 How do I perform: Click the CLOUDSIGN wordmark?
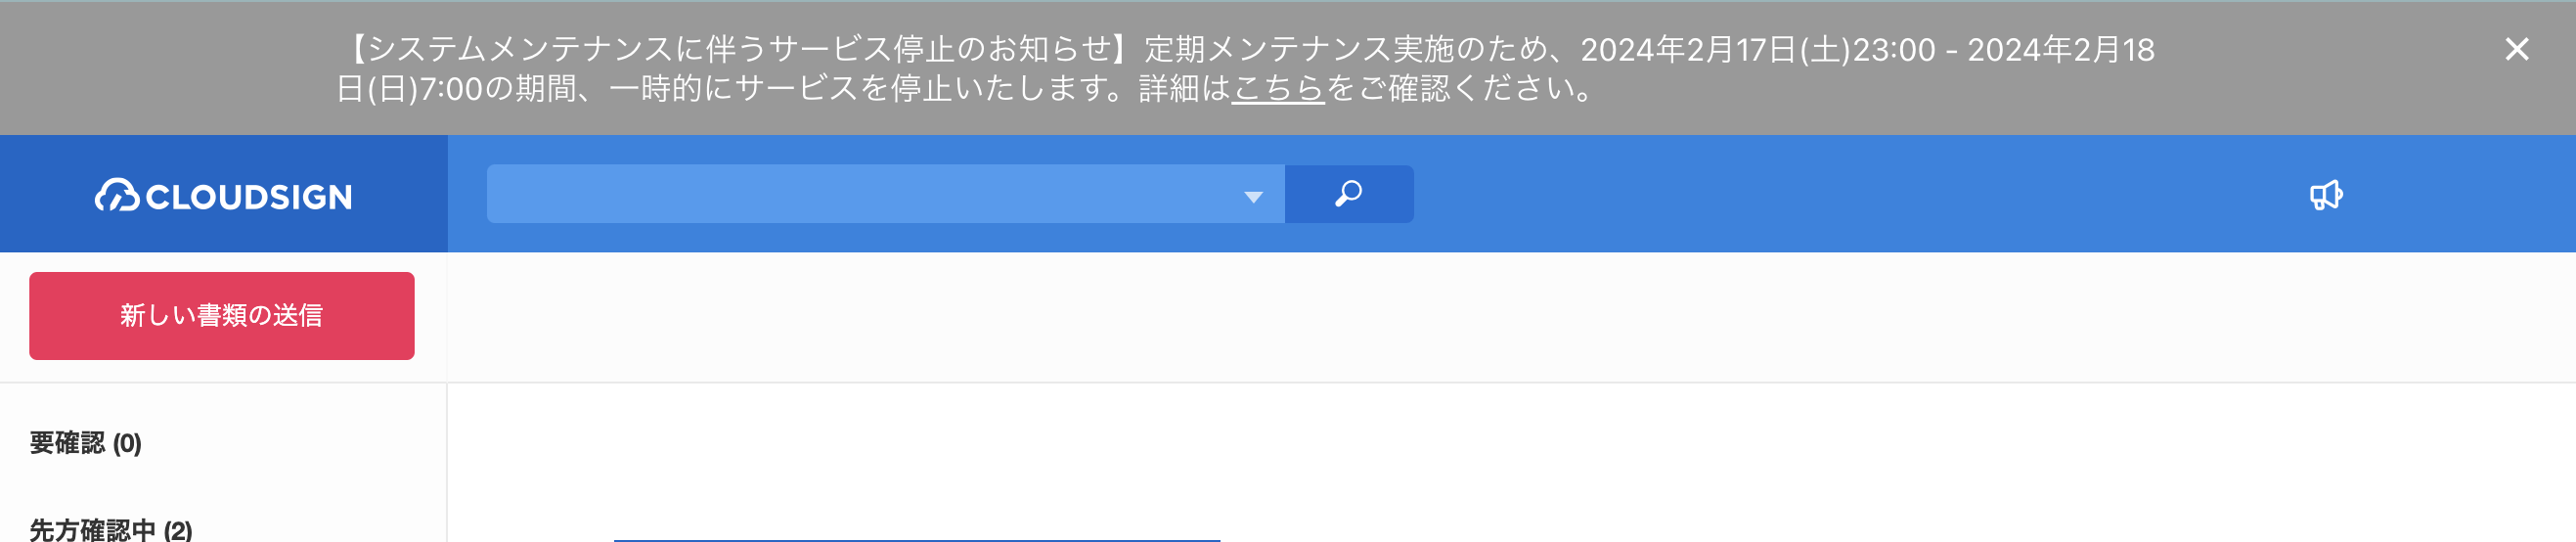pyautogui.click(x=249, y=197)
